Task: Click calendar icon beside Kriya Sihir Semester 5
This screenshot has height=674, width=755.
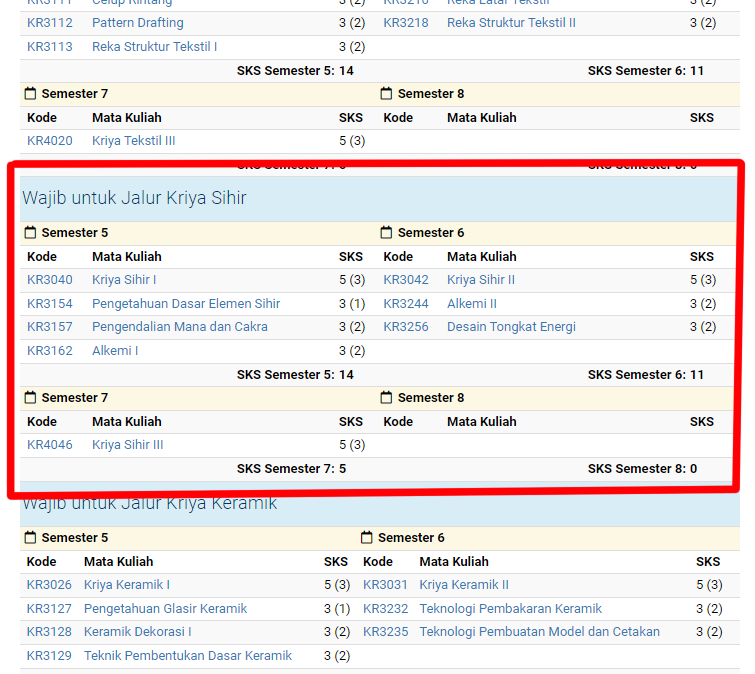Action: point(30,233)
